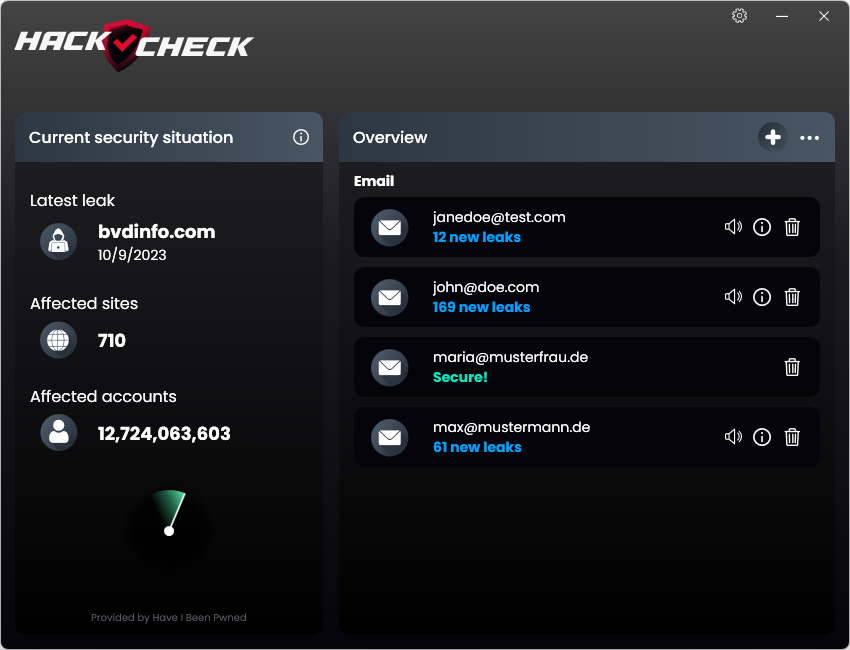Click the 12,724,063,603 accounts value
Screen dimensions: 850x650
click(164, 434)
